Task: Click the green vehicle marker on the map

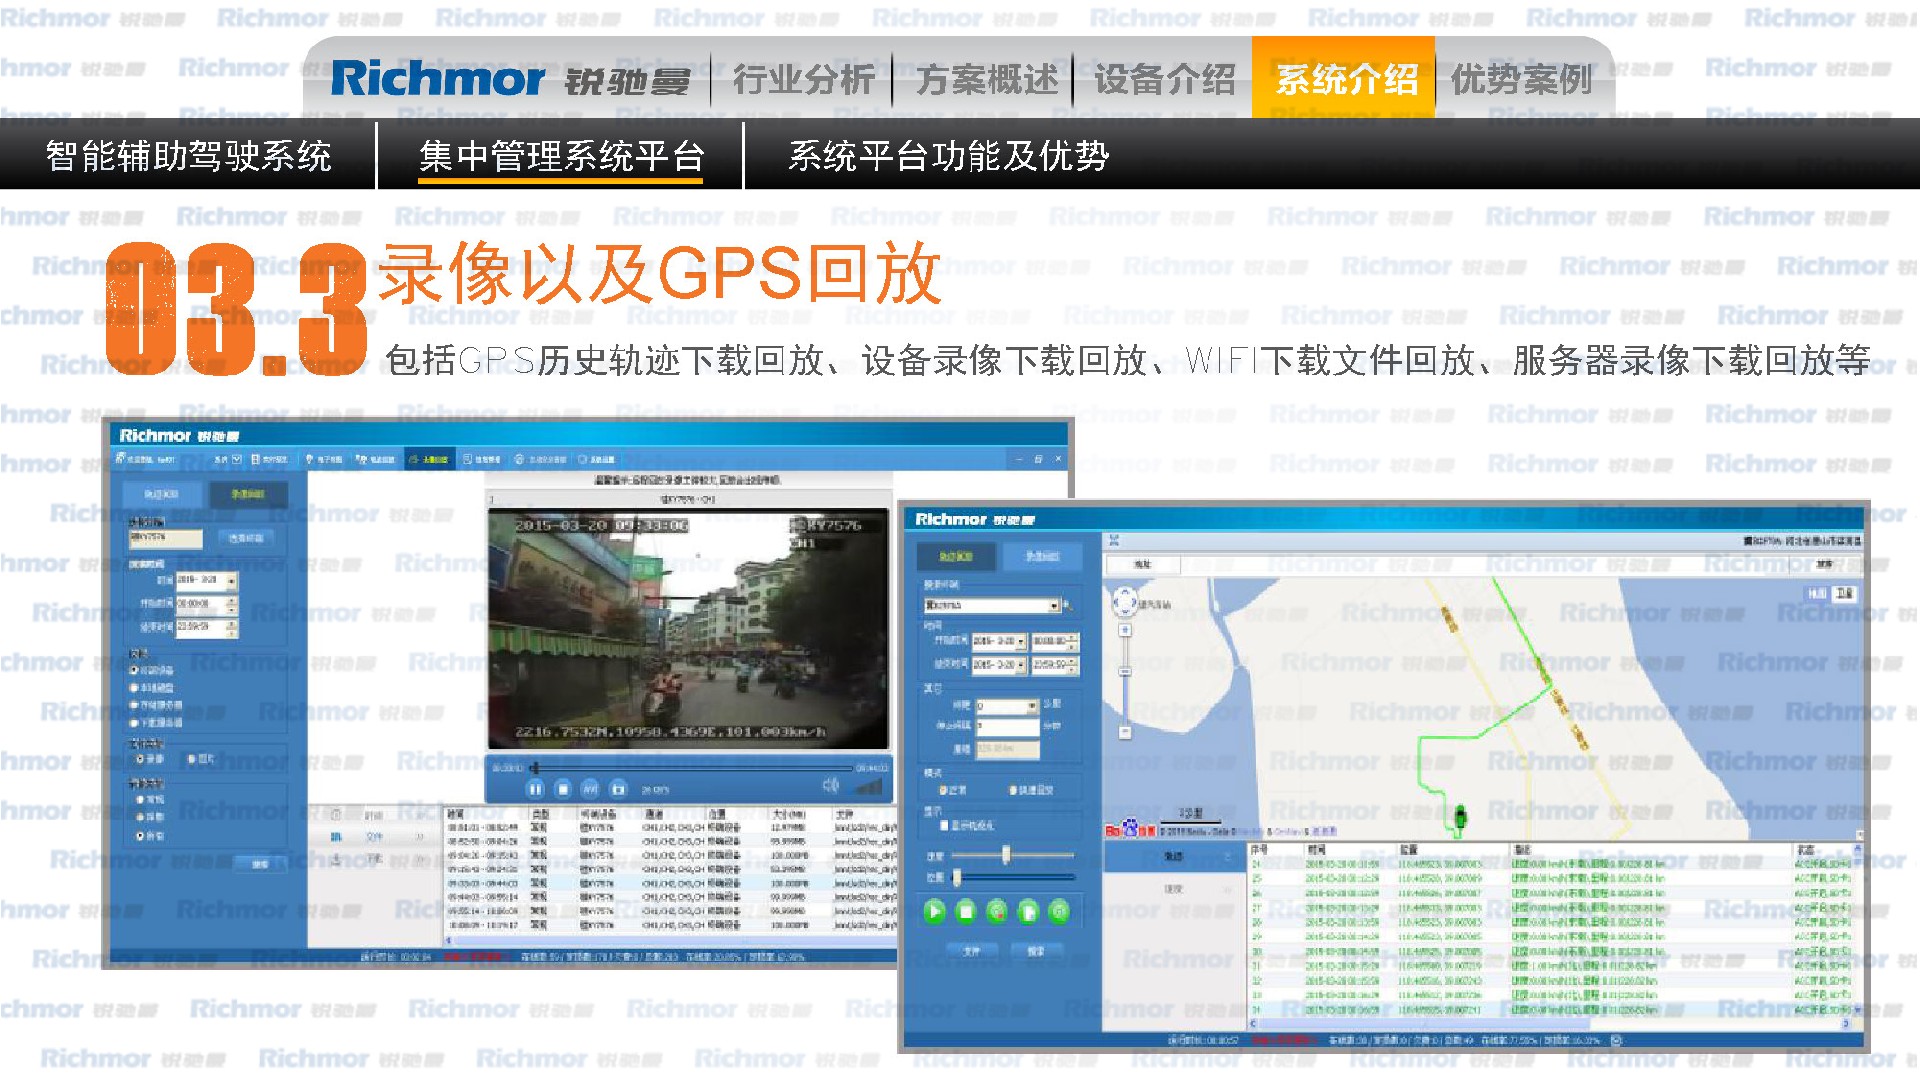Action: coord(1460,816)
